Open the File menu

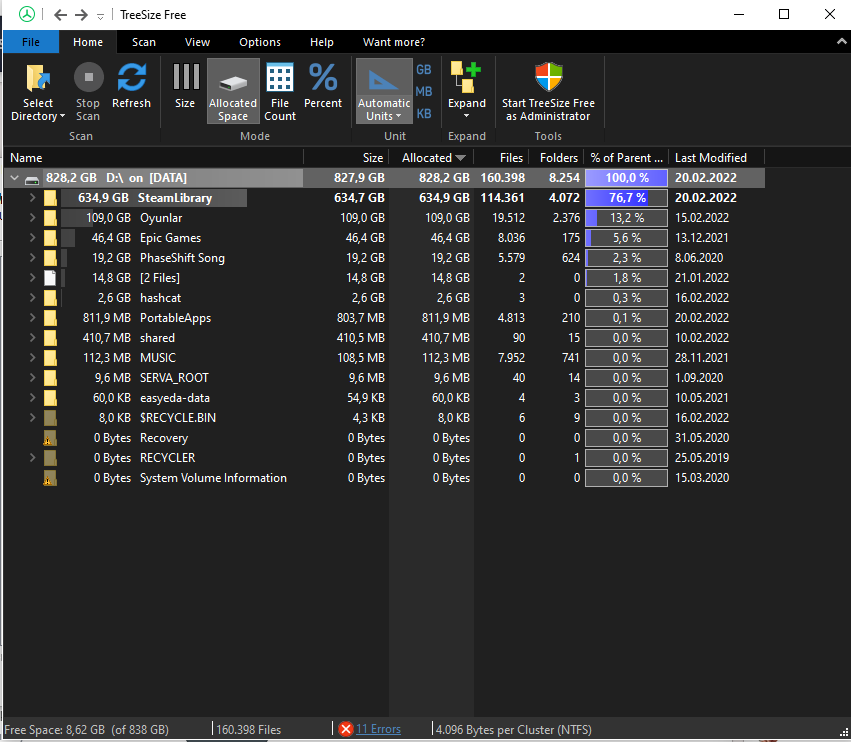[31, 42]
